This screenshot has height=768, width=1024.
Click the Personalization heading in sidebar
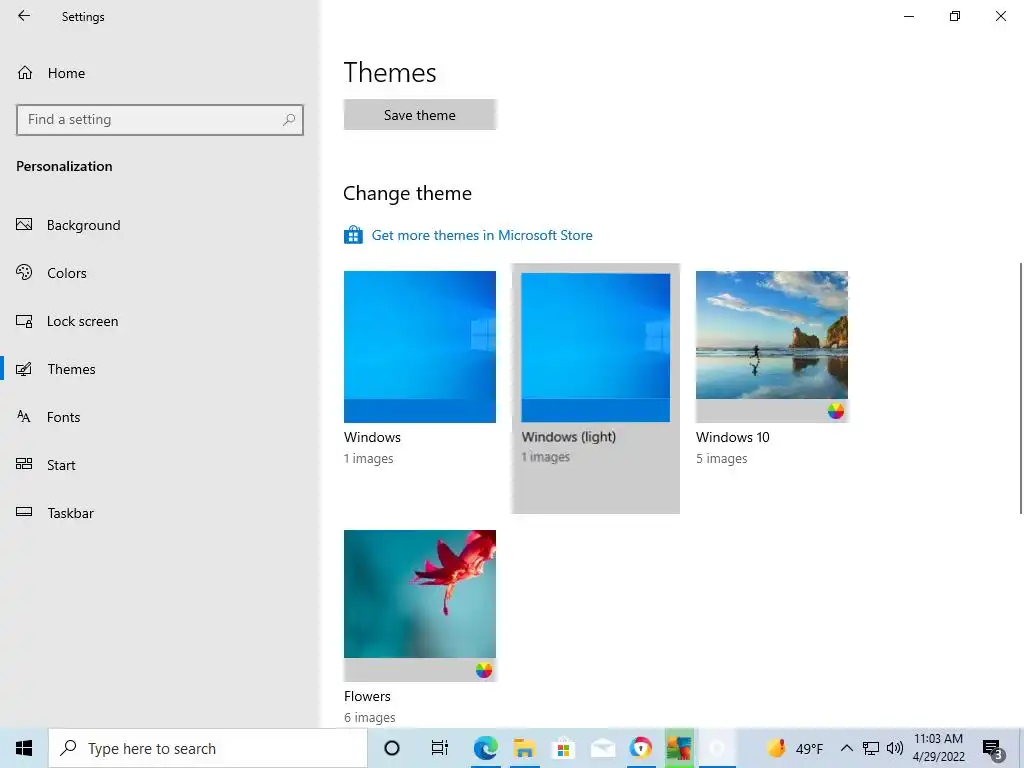point(64,167)
